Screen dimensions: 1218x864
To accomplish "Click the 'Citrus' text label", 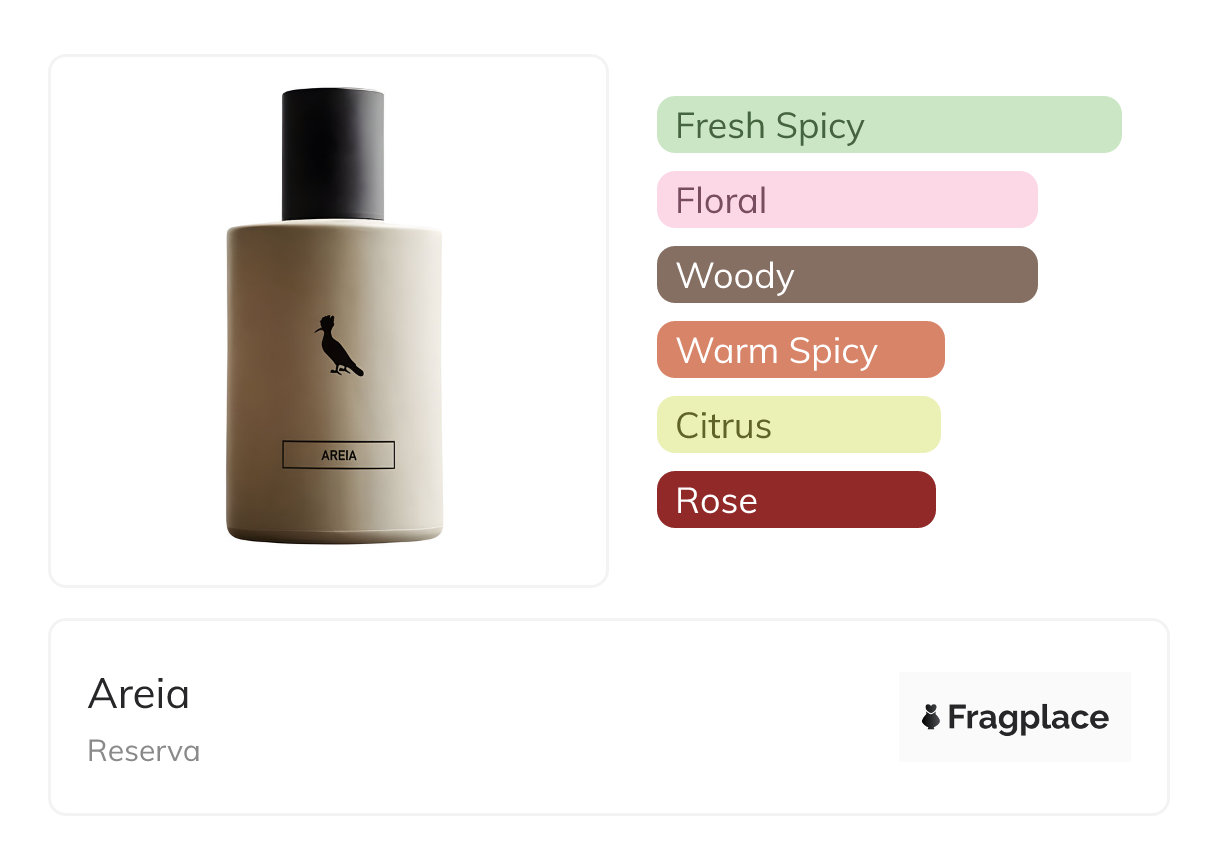I will pyautogui.click(x=724, y=426).
